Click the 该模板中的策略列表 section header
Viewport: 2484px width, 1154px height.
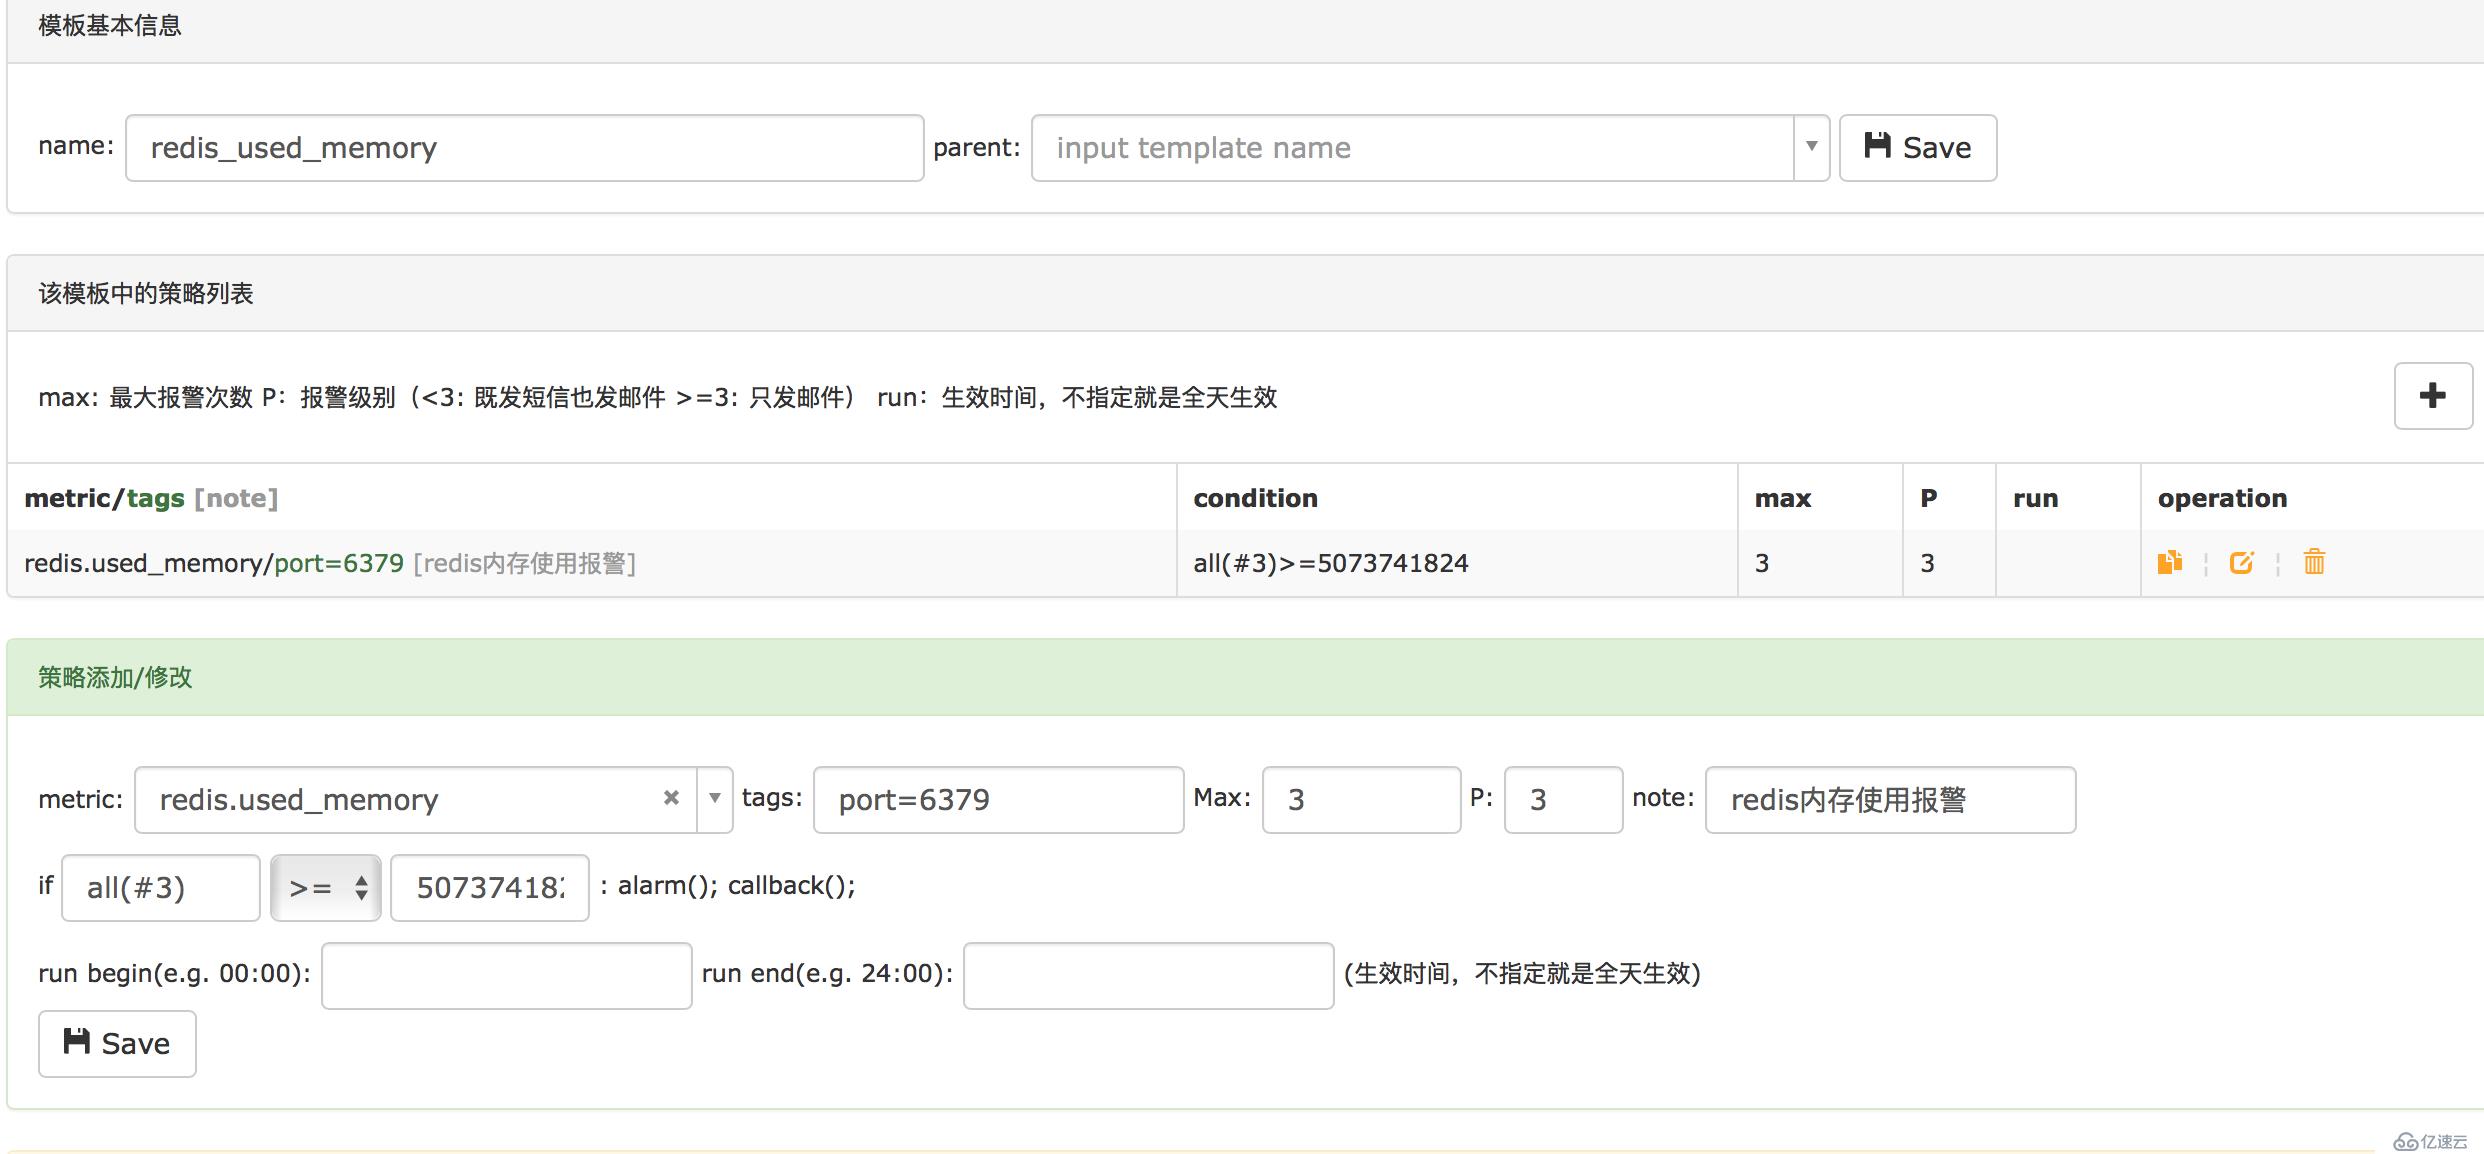tap(147, 292)
